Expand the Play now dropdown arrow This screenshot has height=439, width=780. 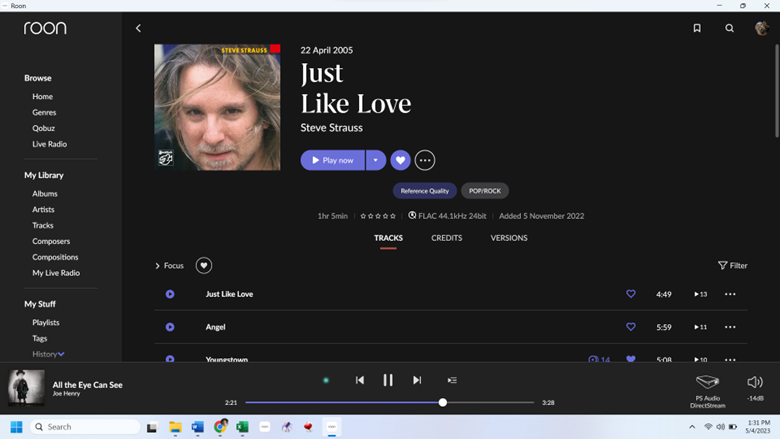coord(376,160)
